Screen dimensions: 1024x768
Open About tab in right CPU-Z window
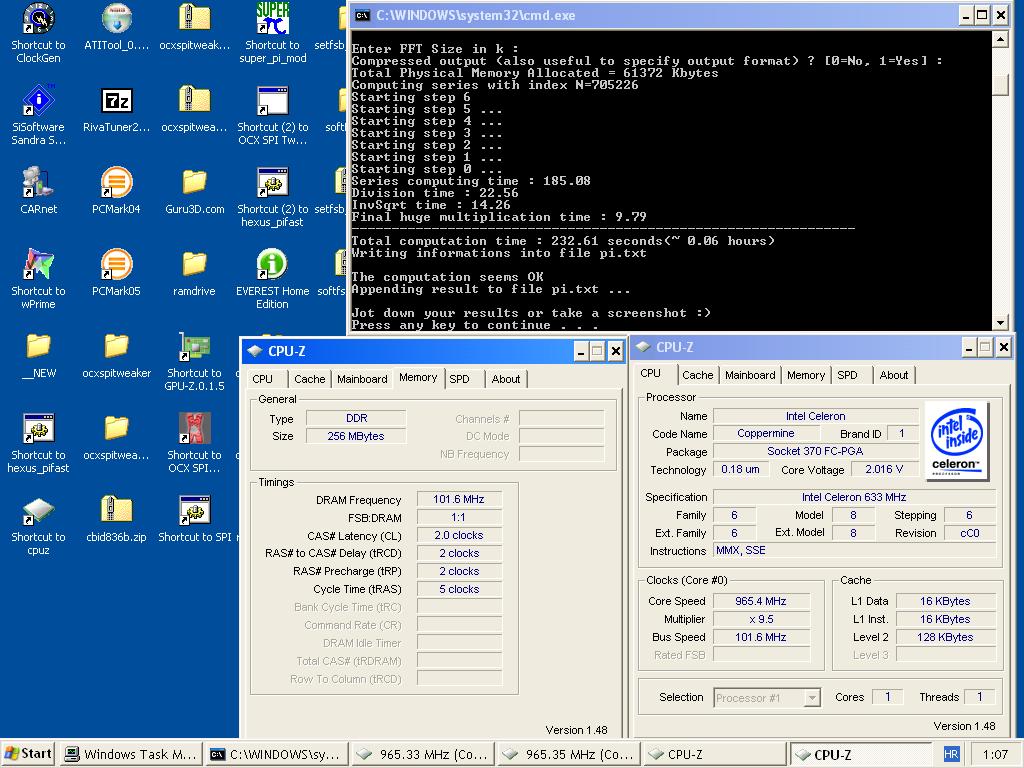point(894,375)
